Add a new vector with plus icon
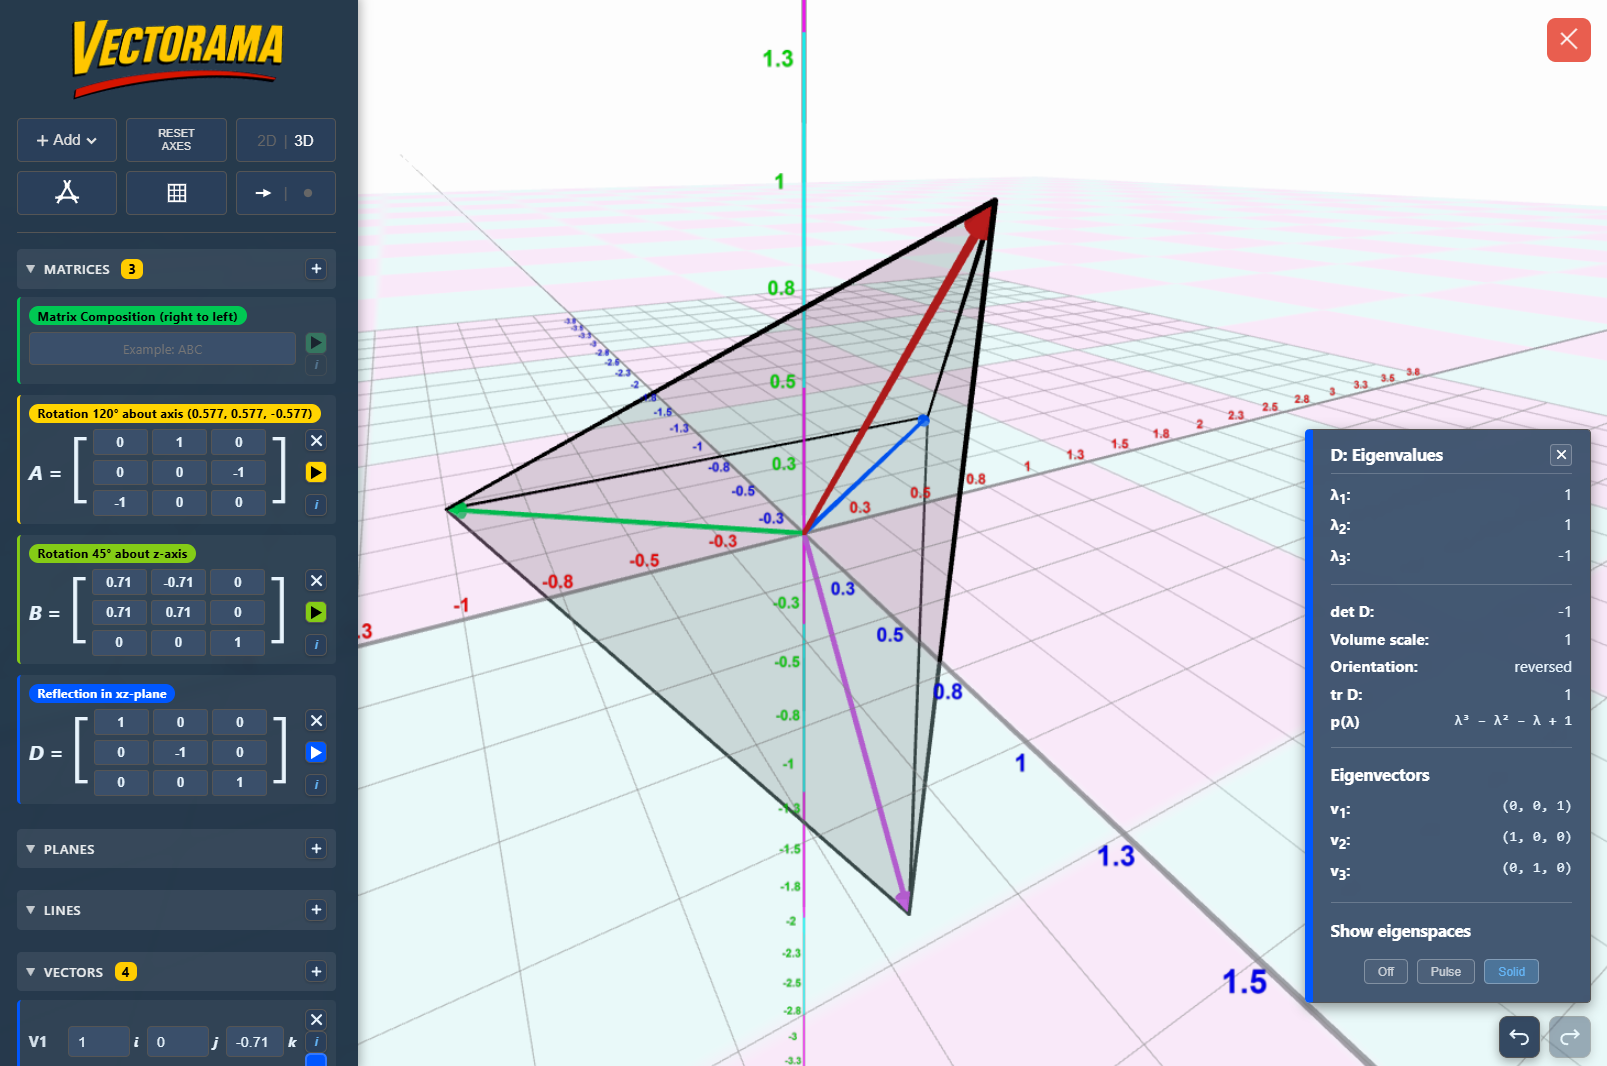Screen dimensions: 1607x1066 (316, 972)
